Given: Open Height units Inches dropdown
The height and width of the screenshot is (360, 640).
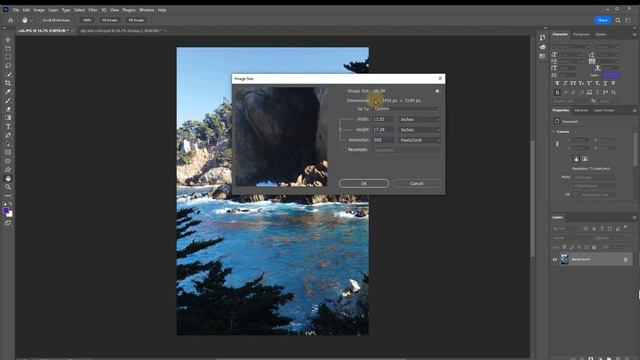Looking at the screenshot, I should coord(420,130).
